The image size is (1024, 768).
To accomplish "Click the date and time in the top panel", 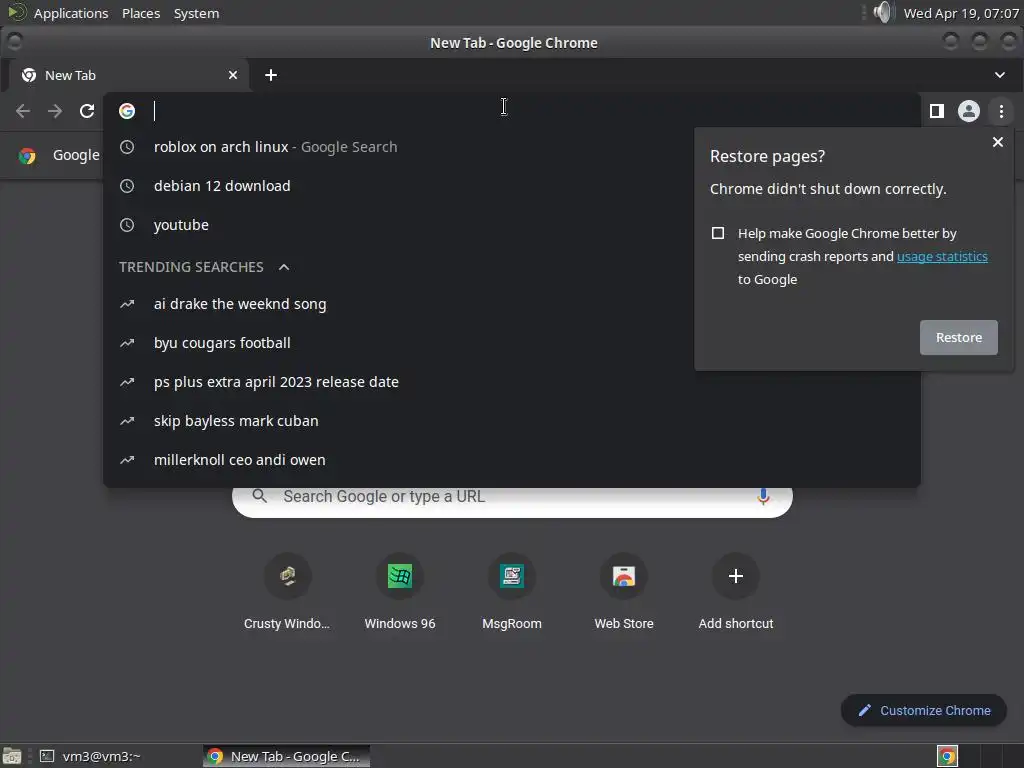I will click(x=961, y=13).
